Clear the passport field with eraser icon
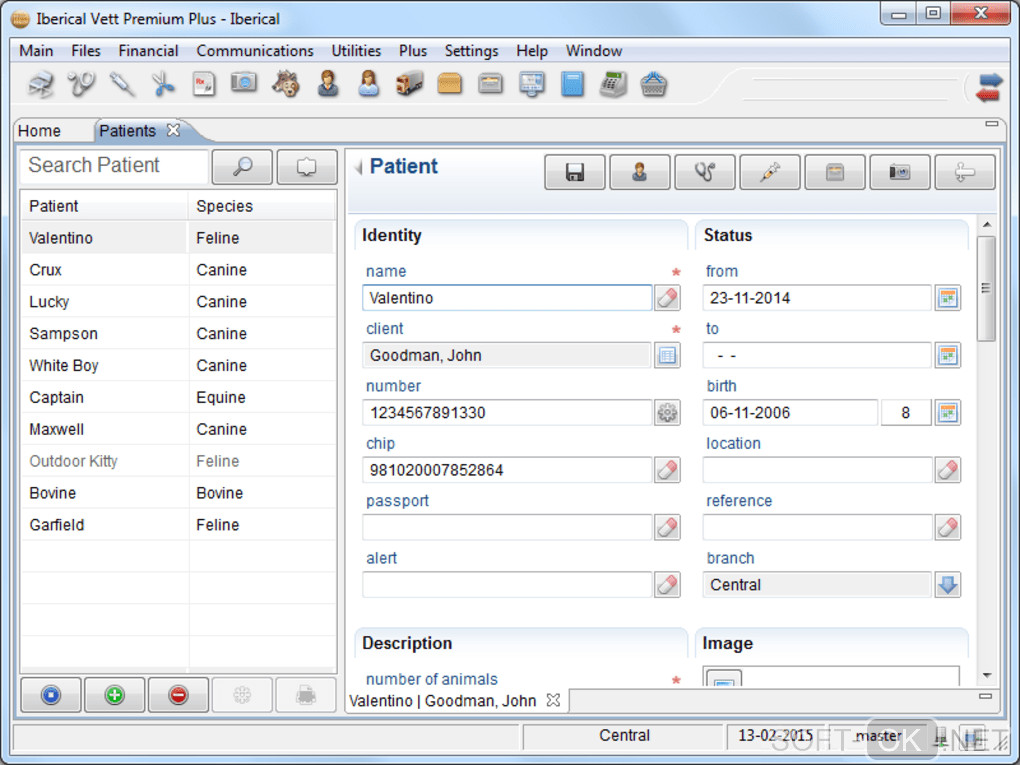The height and width of the screenshot is (765, 1020). tap(667, 527)
